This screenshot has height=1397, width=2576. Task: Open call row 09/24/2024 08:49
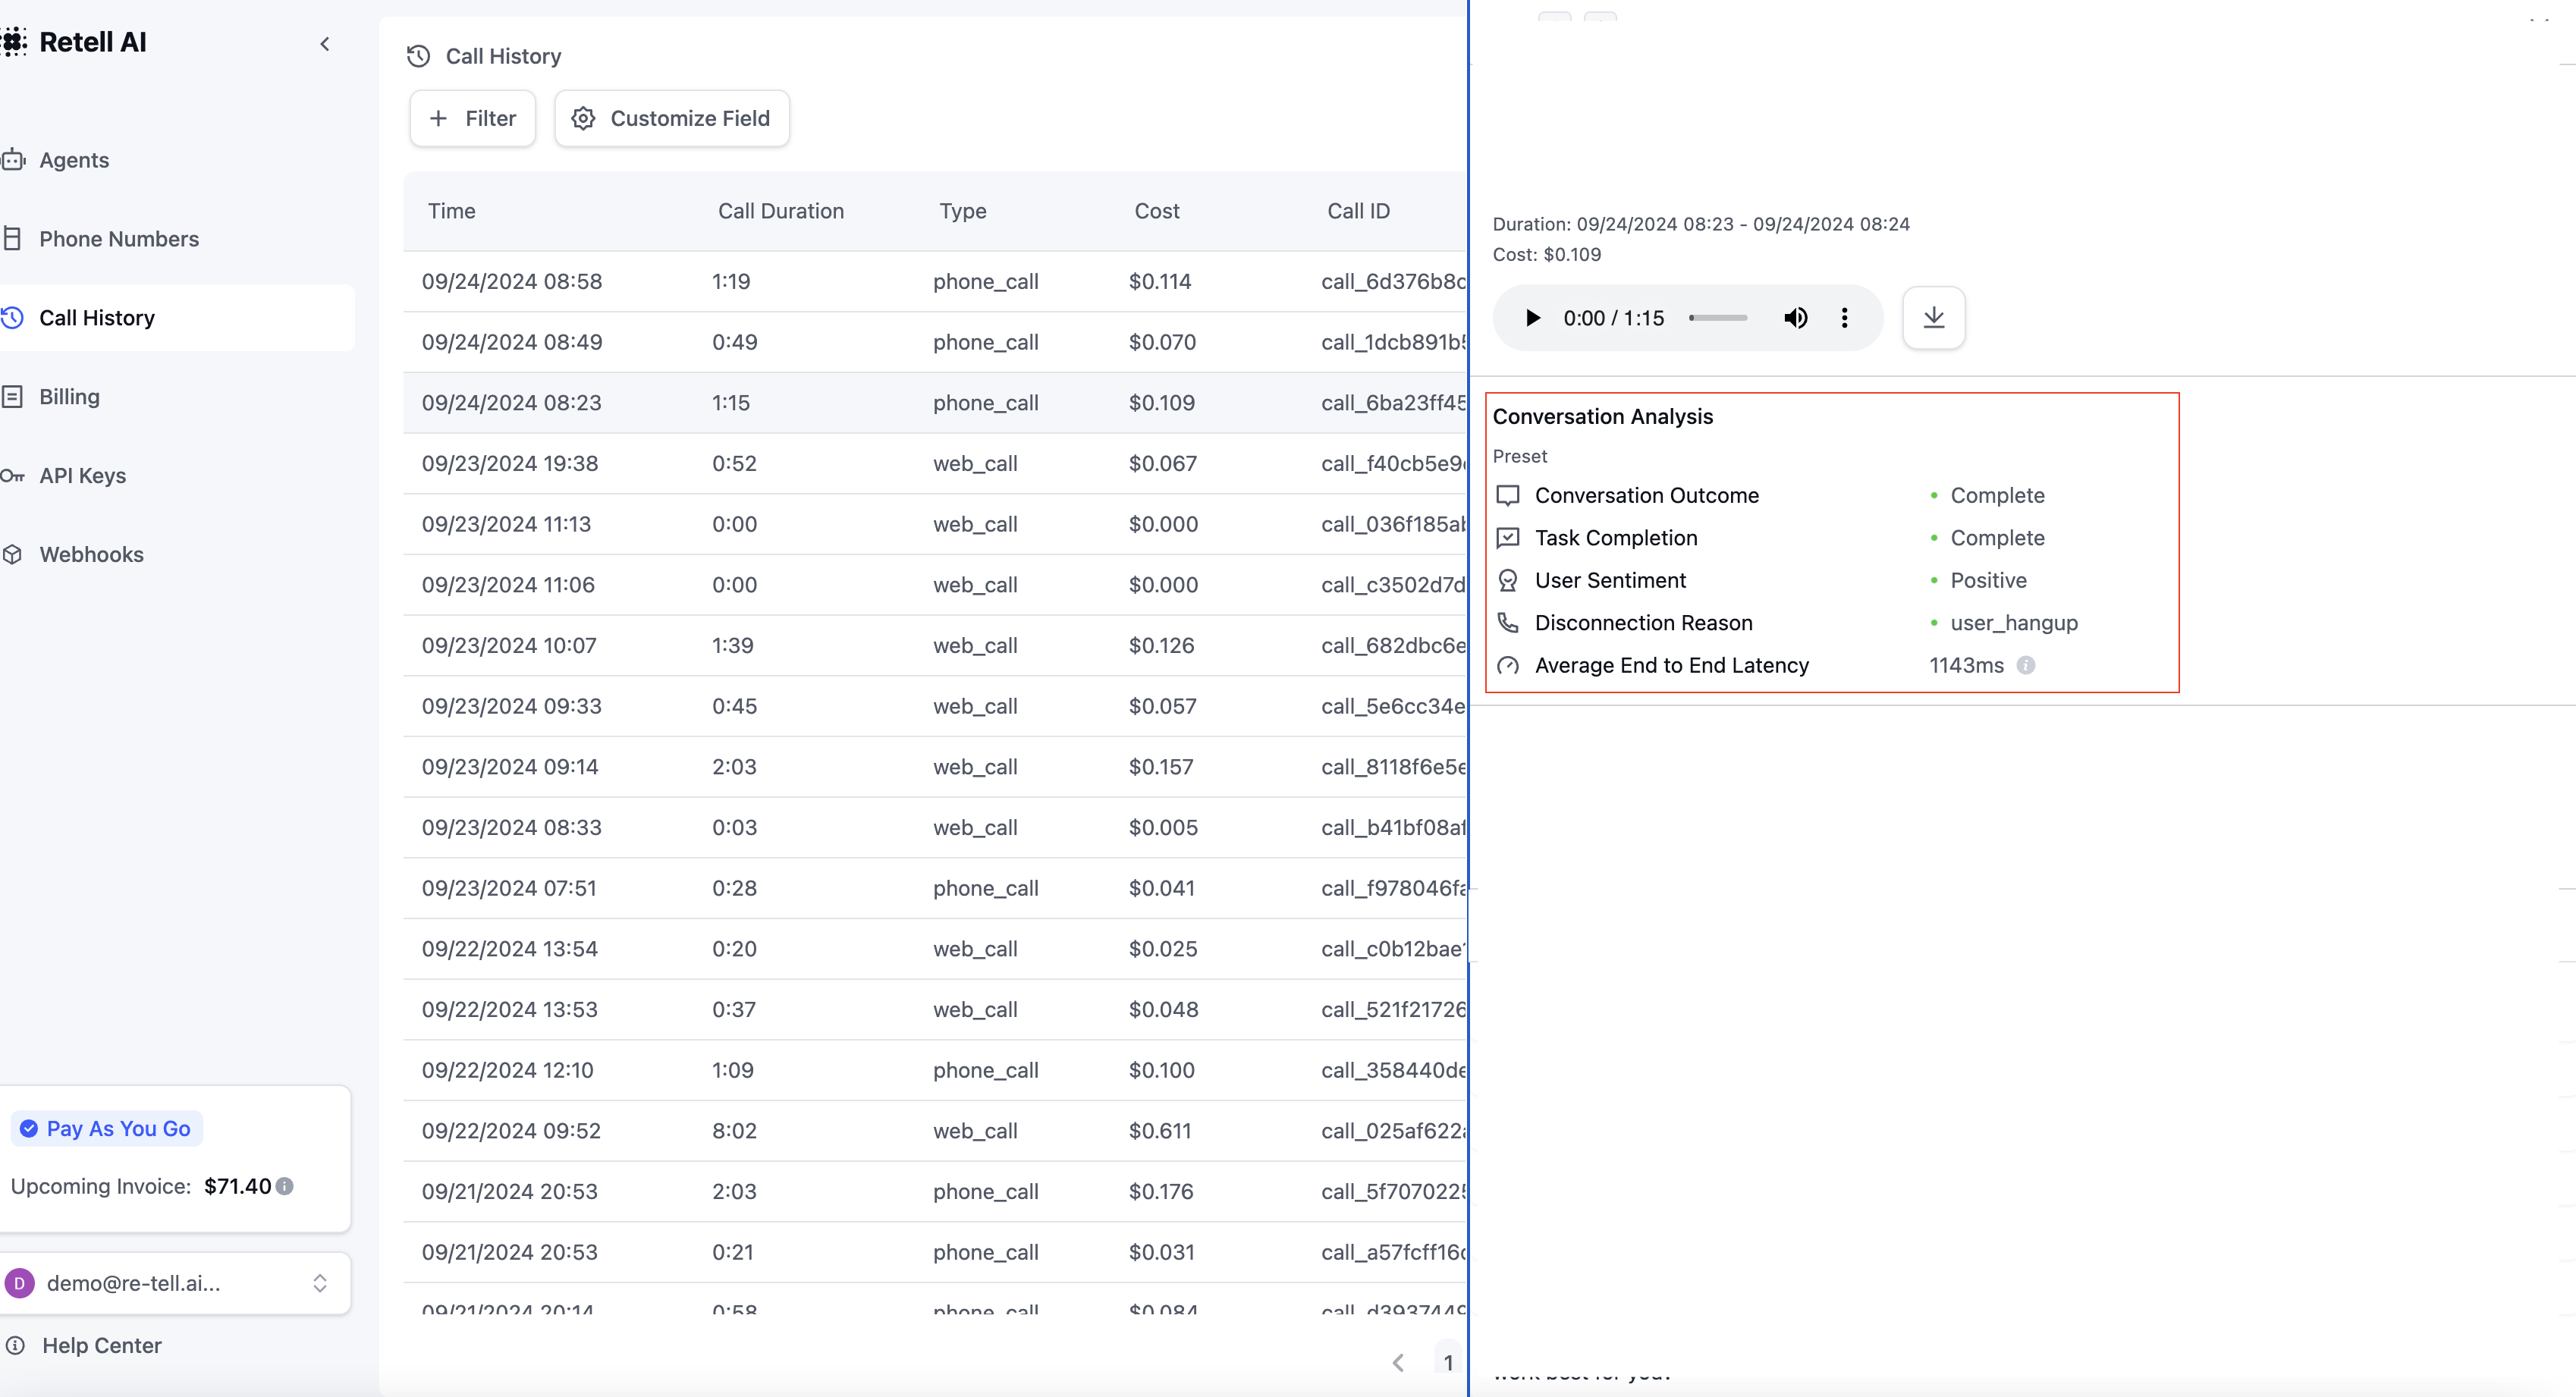[935, 342]
